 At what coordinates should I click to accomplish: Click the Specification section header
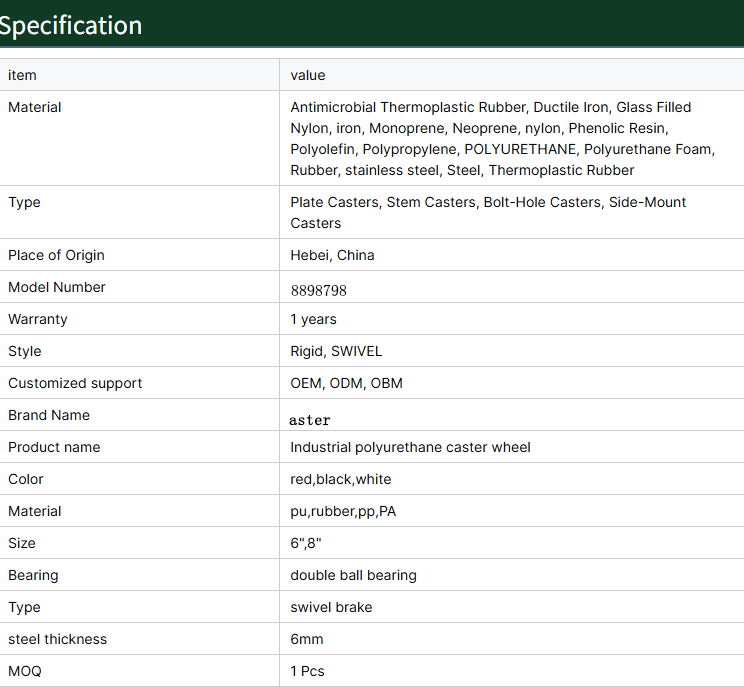[x=70, y=25]
